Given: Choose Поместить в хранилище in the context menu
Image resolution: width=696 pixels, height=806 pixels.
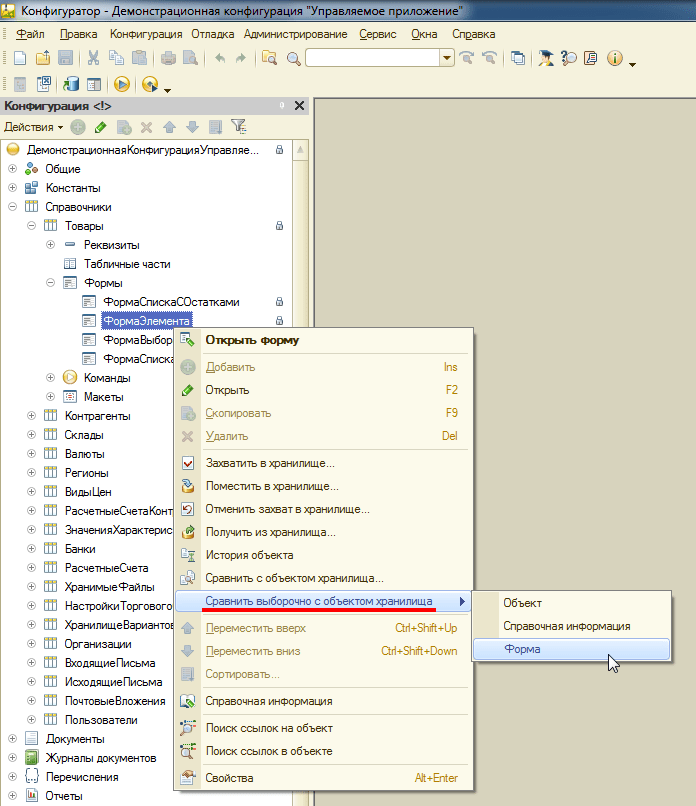Looking at the screenshot, I should [x=323, y=486].
